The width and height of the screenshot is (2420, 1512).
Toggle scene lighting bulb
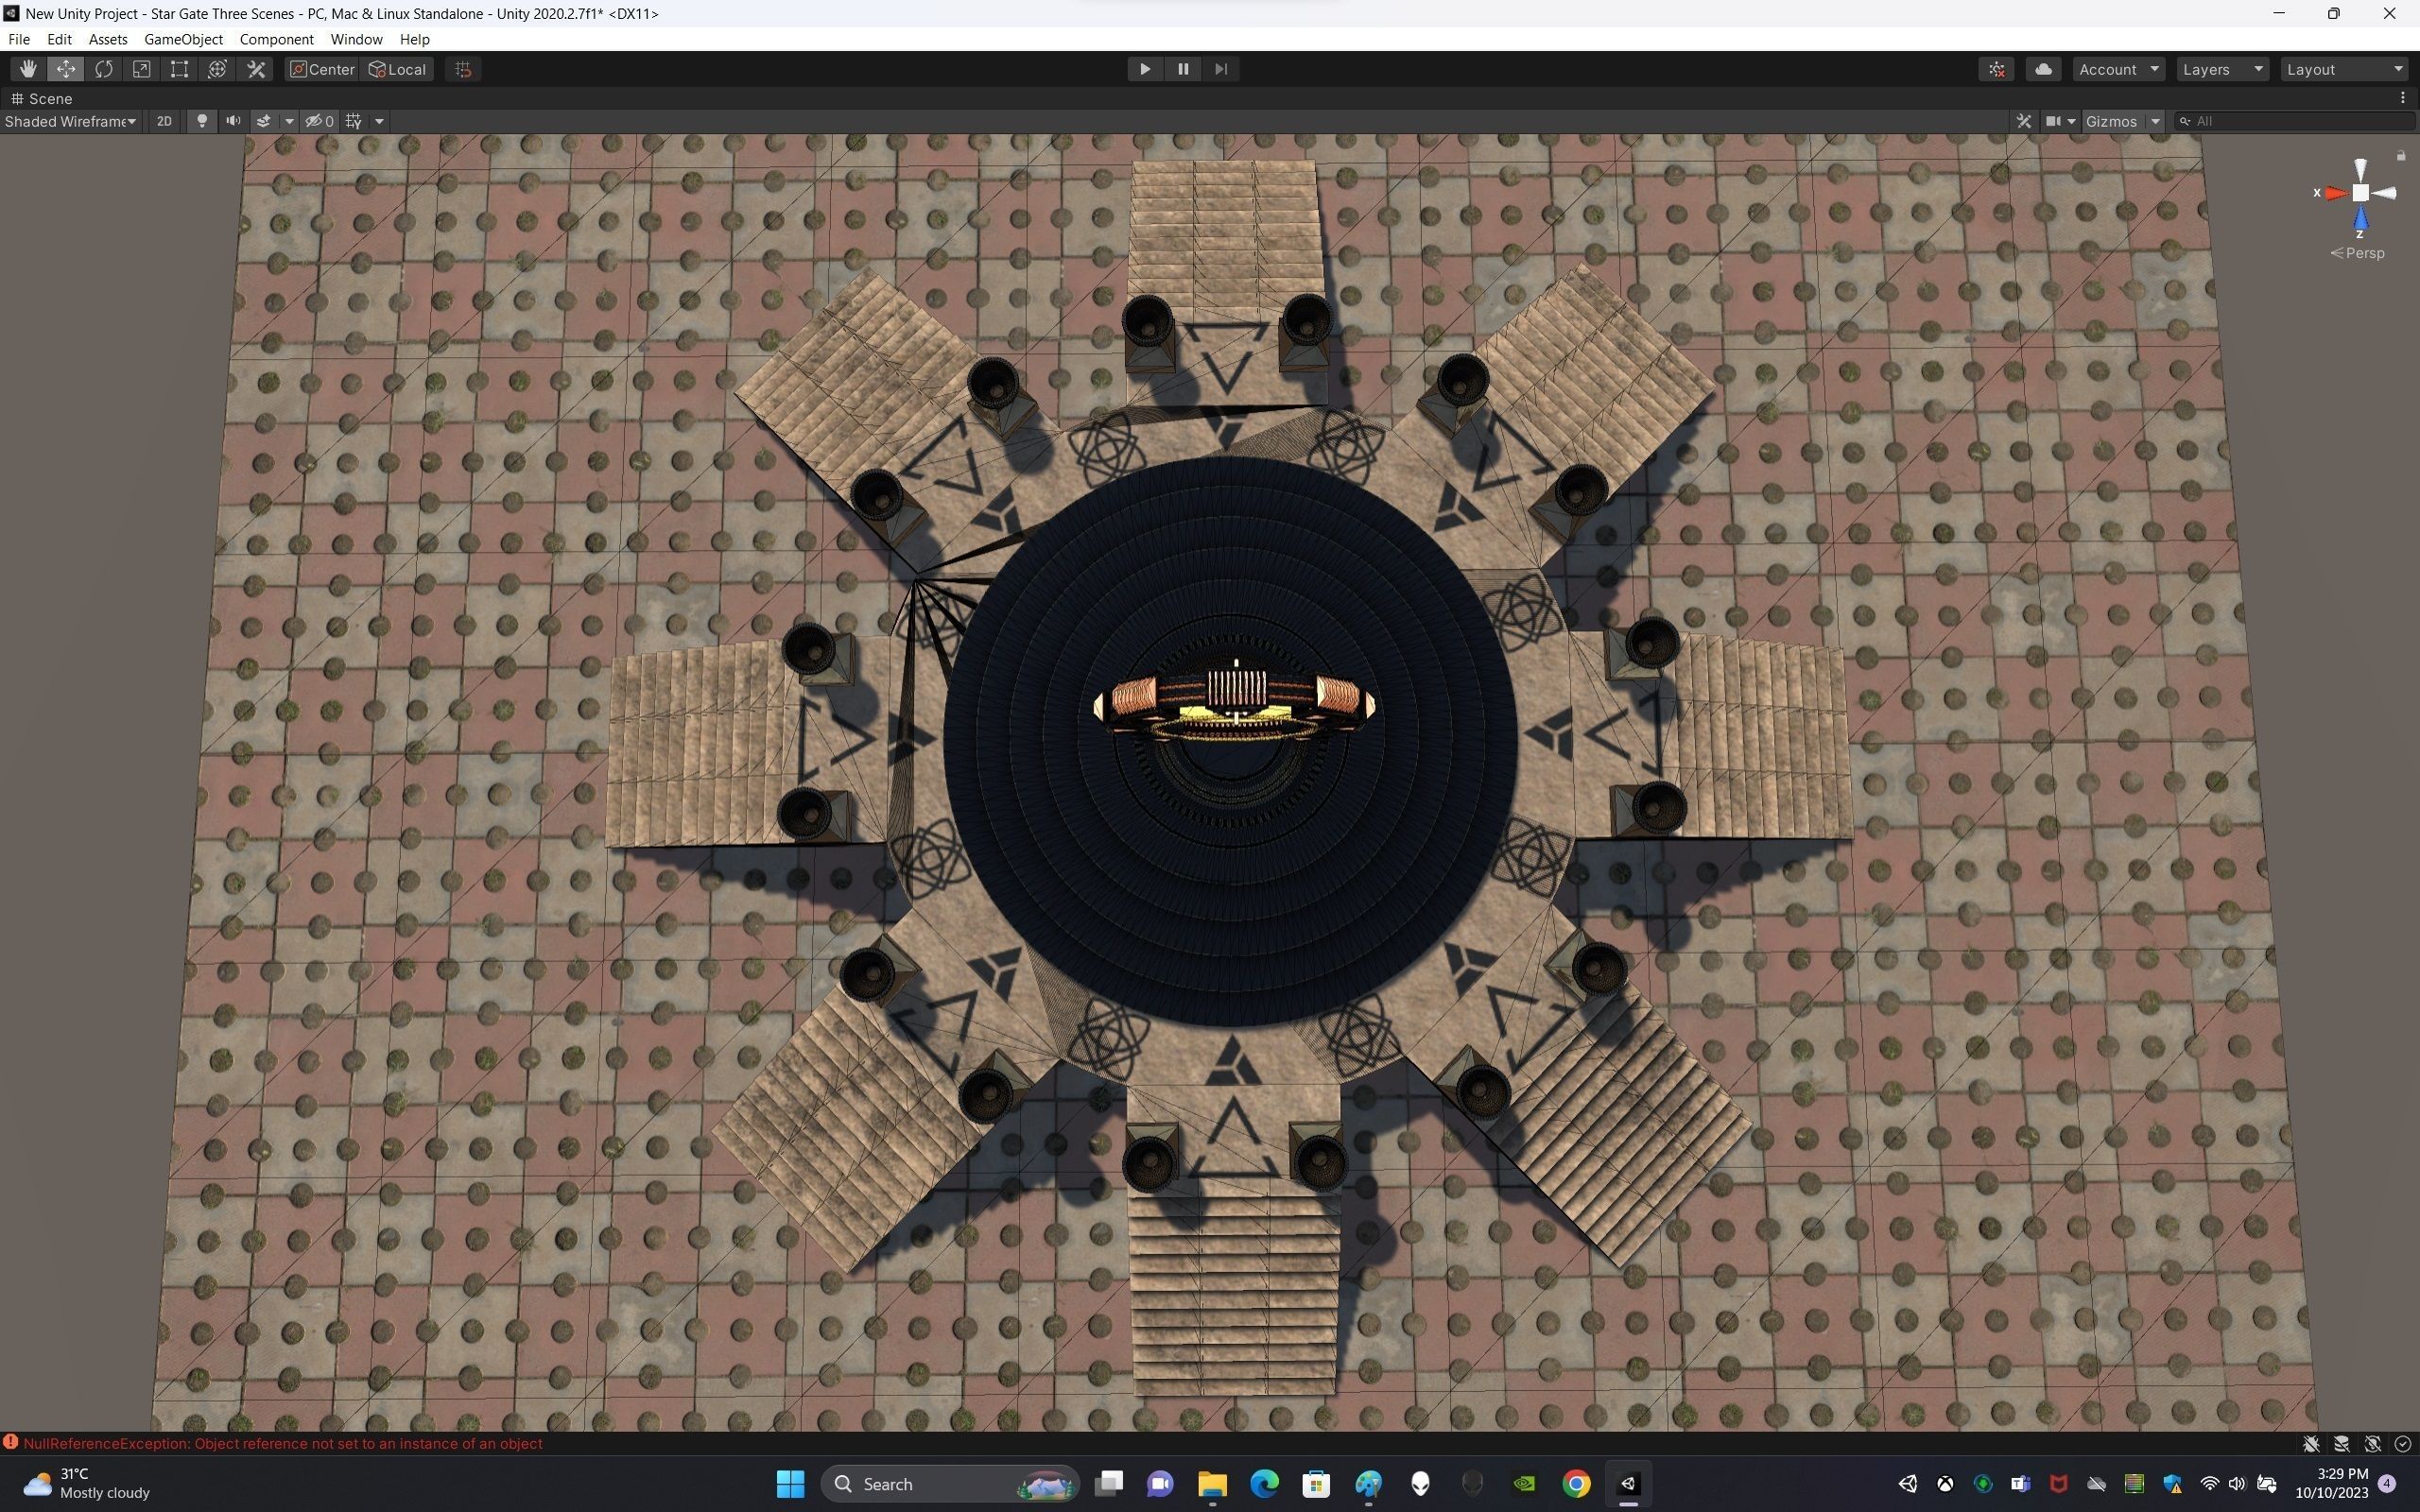(202, 121)
